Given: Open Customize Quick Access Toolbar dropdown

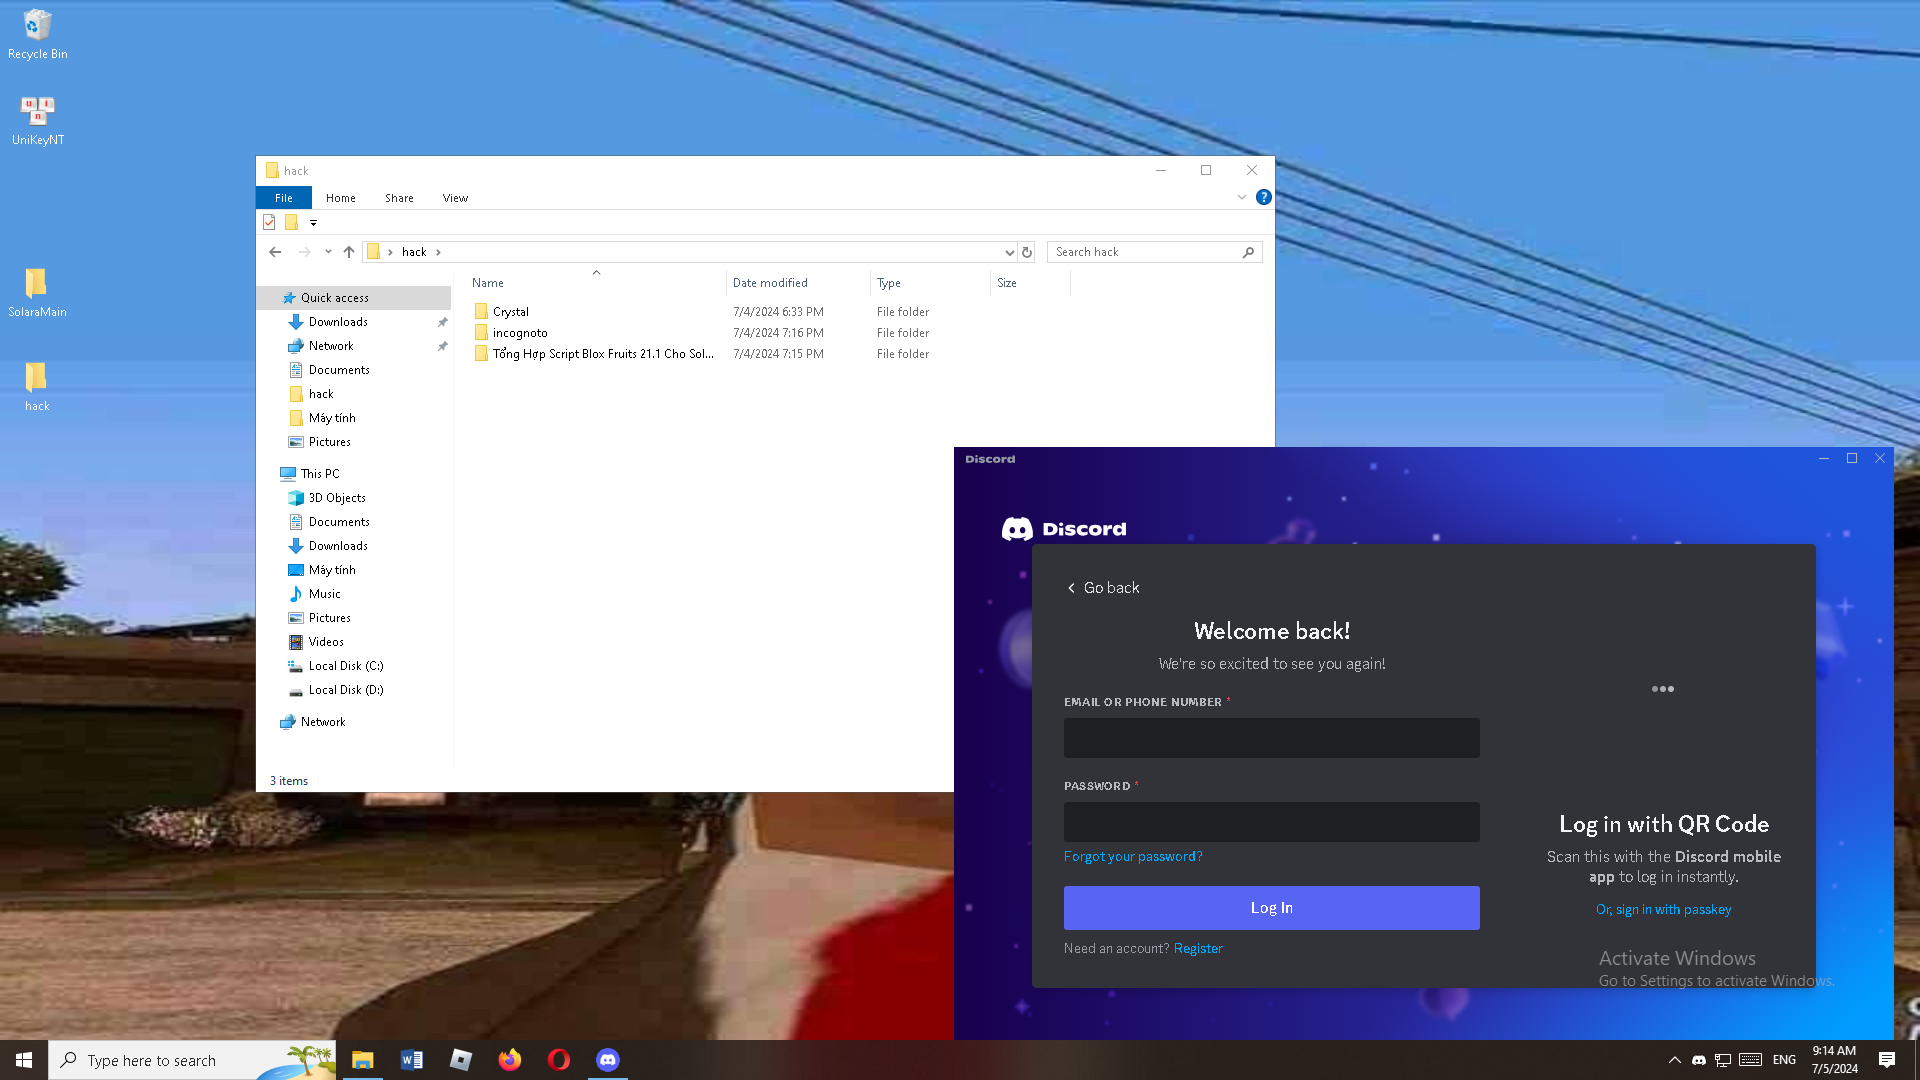Looking at the screenshot, I should pos(313,222).
